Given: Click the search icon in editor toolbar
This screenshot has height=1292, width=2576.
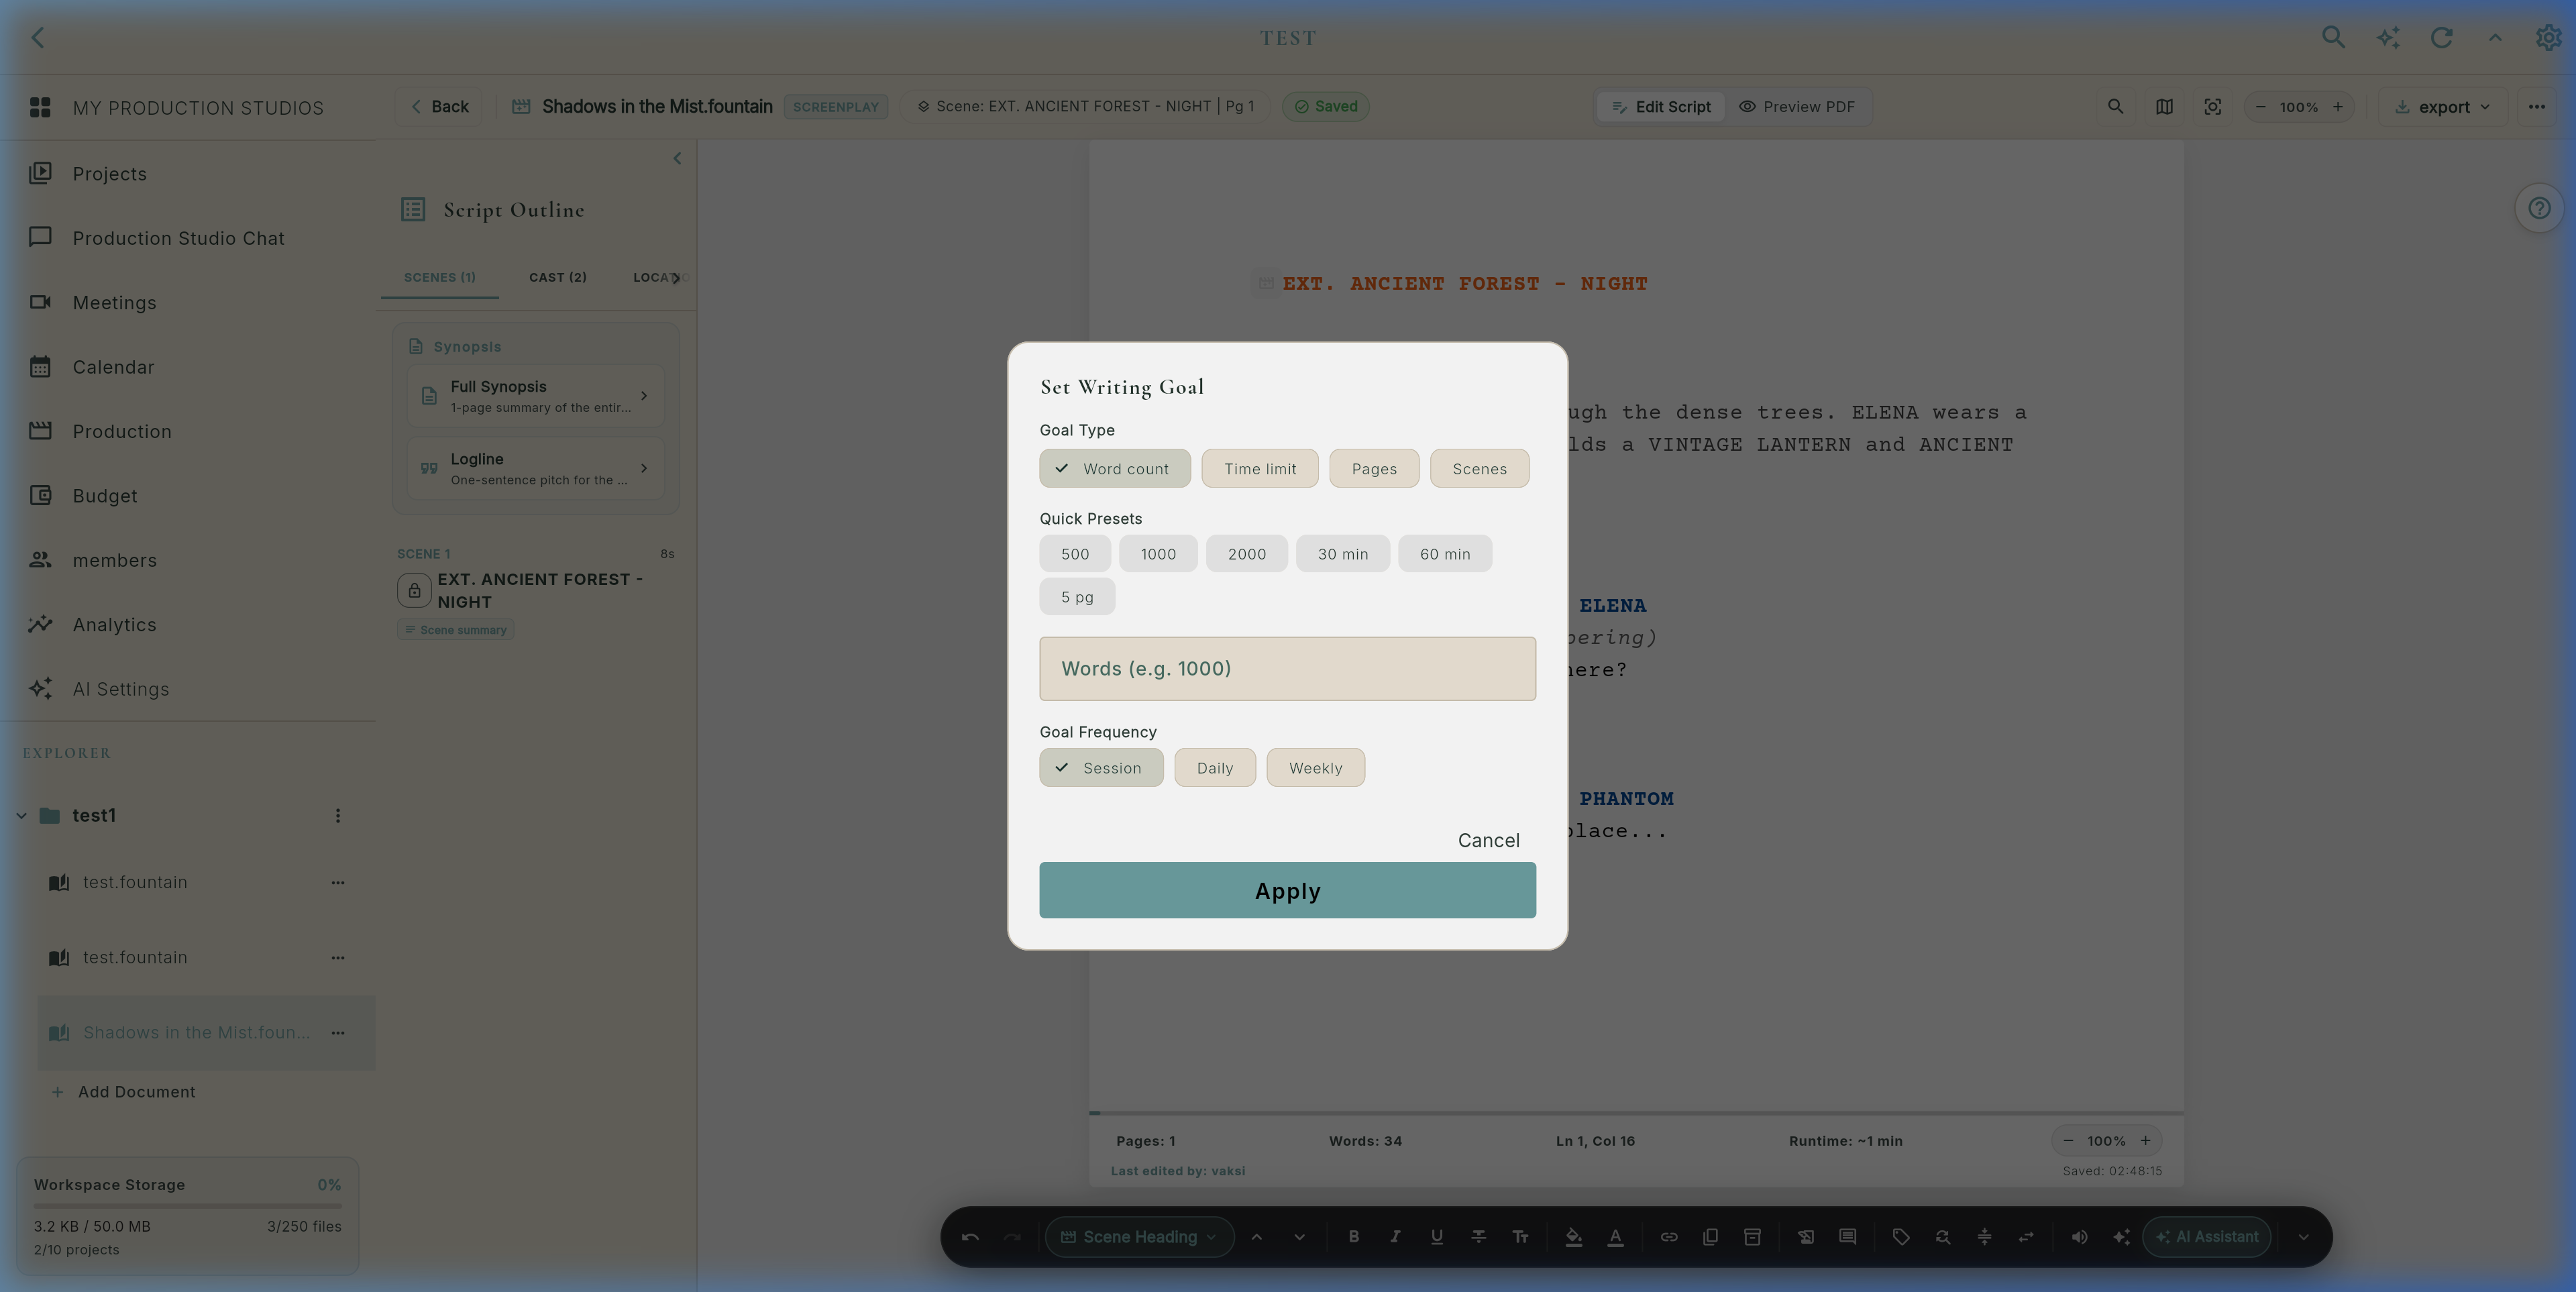Looking at the screenshot, I should (x=2115, y=106).
